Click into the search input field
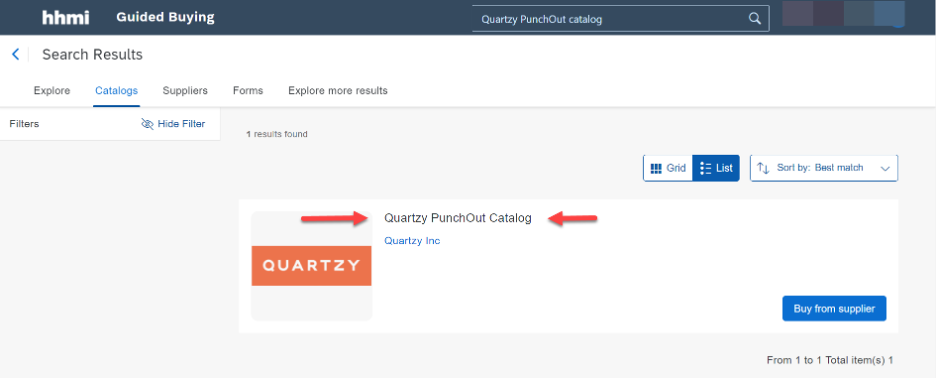Image resolution: width=936 pixels, height=378 pixels. pos(609,19)
